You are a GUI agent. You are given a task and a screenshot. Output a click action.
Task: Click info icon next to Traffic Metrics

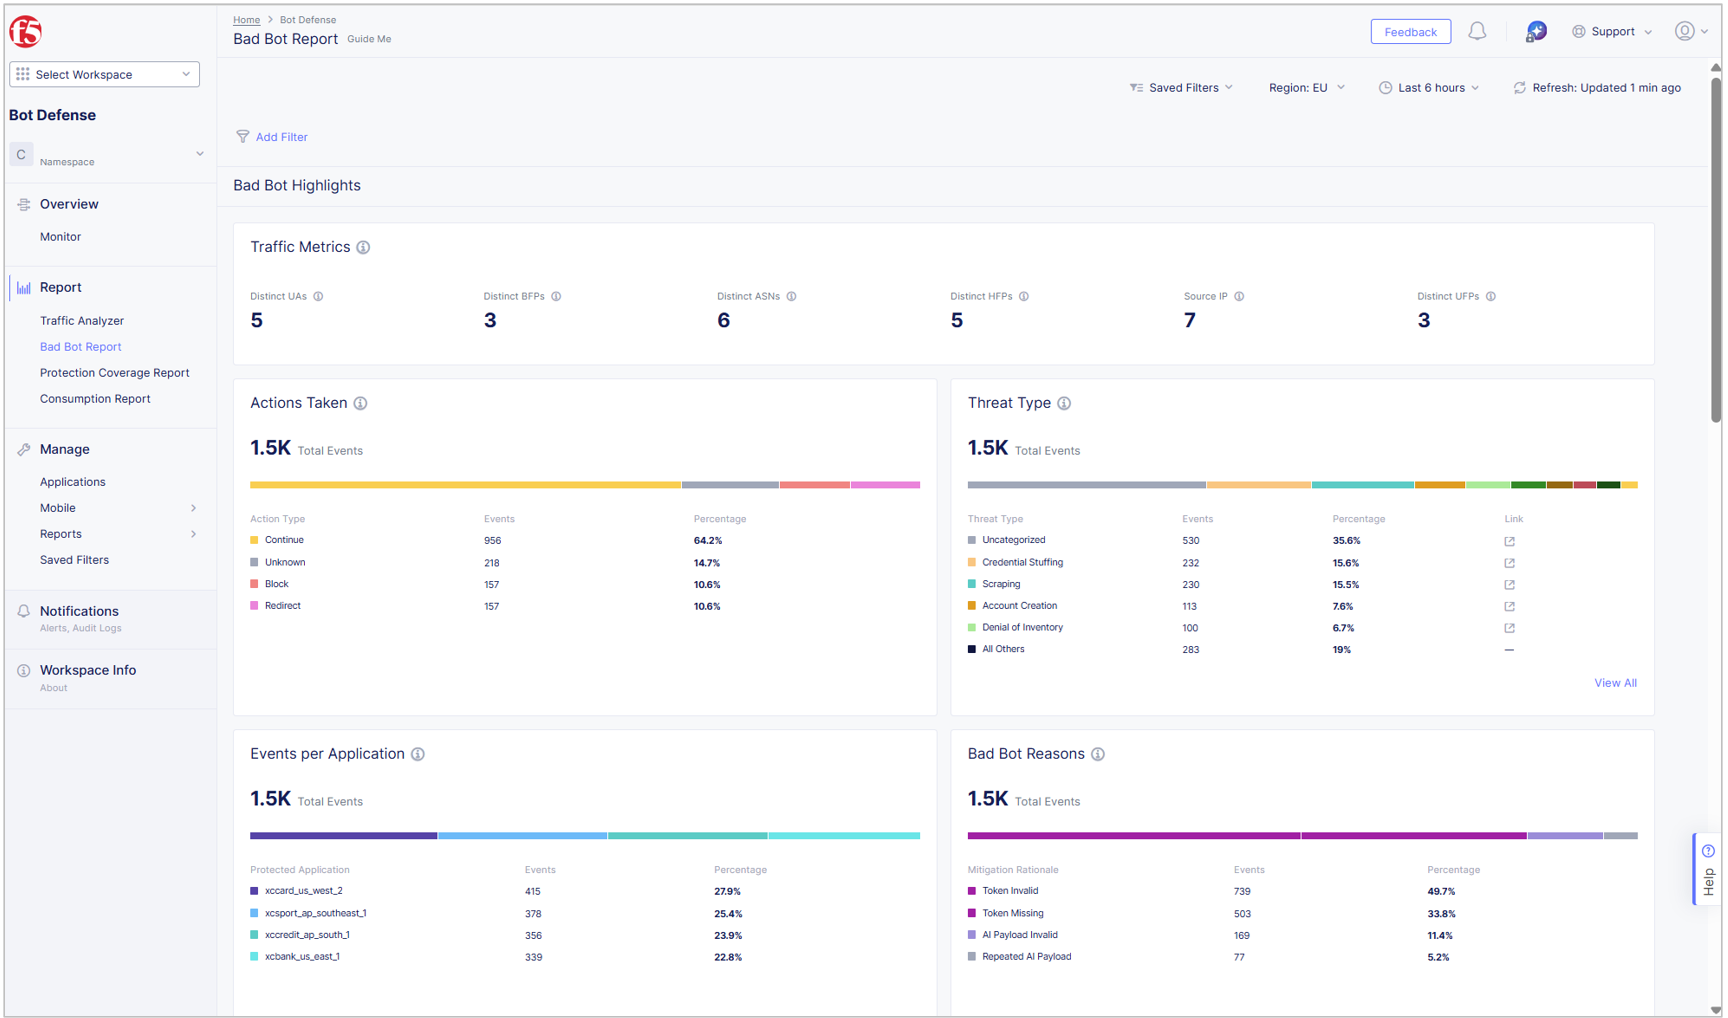click(363, 248)
